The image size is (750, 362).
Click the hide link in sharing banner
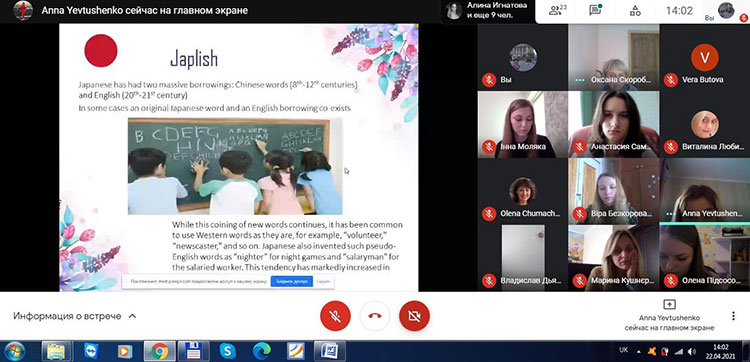(323, 282)
